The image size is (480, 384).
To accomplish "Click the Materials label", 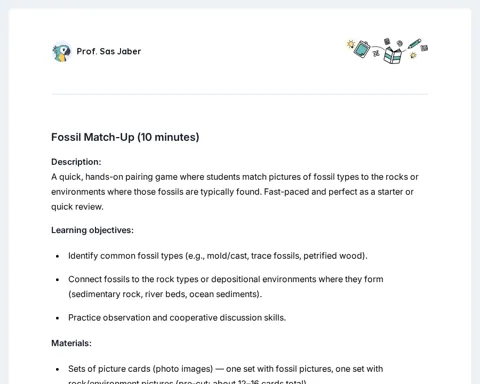I will click(x=71, y=343).
